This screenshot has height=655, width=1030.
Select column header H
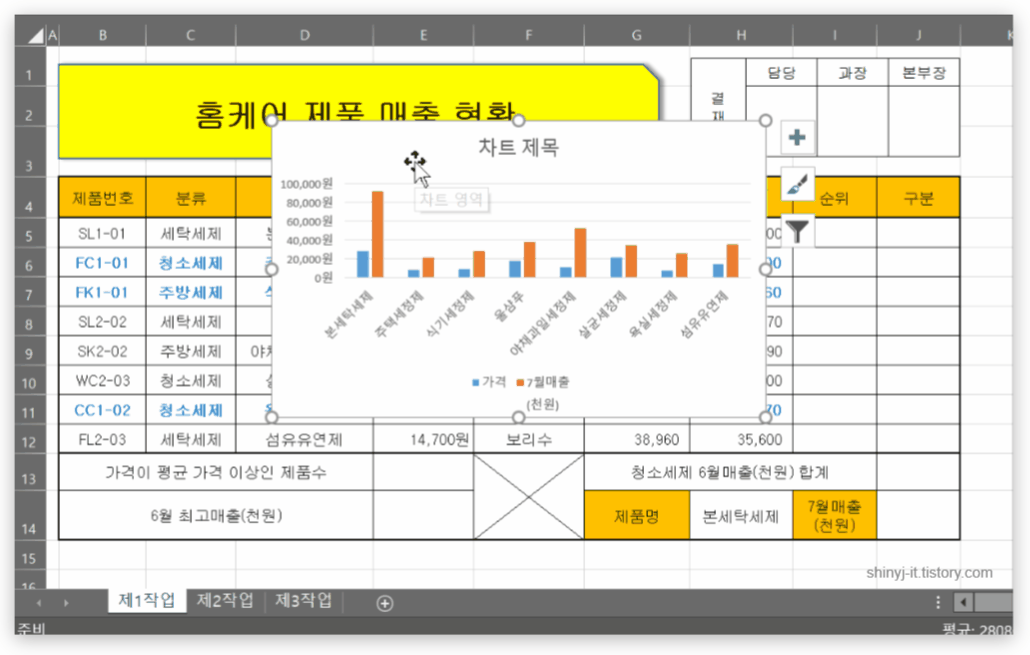741,35
